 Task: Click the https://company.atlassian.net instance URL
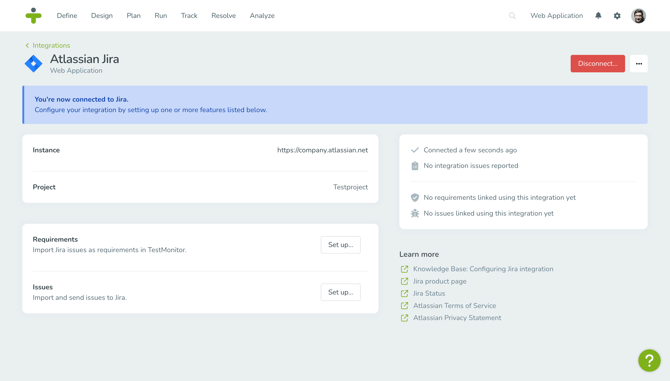tap(322, 150)
